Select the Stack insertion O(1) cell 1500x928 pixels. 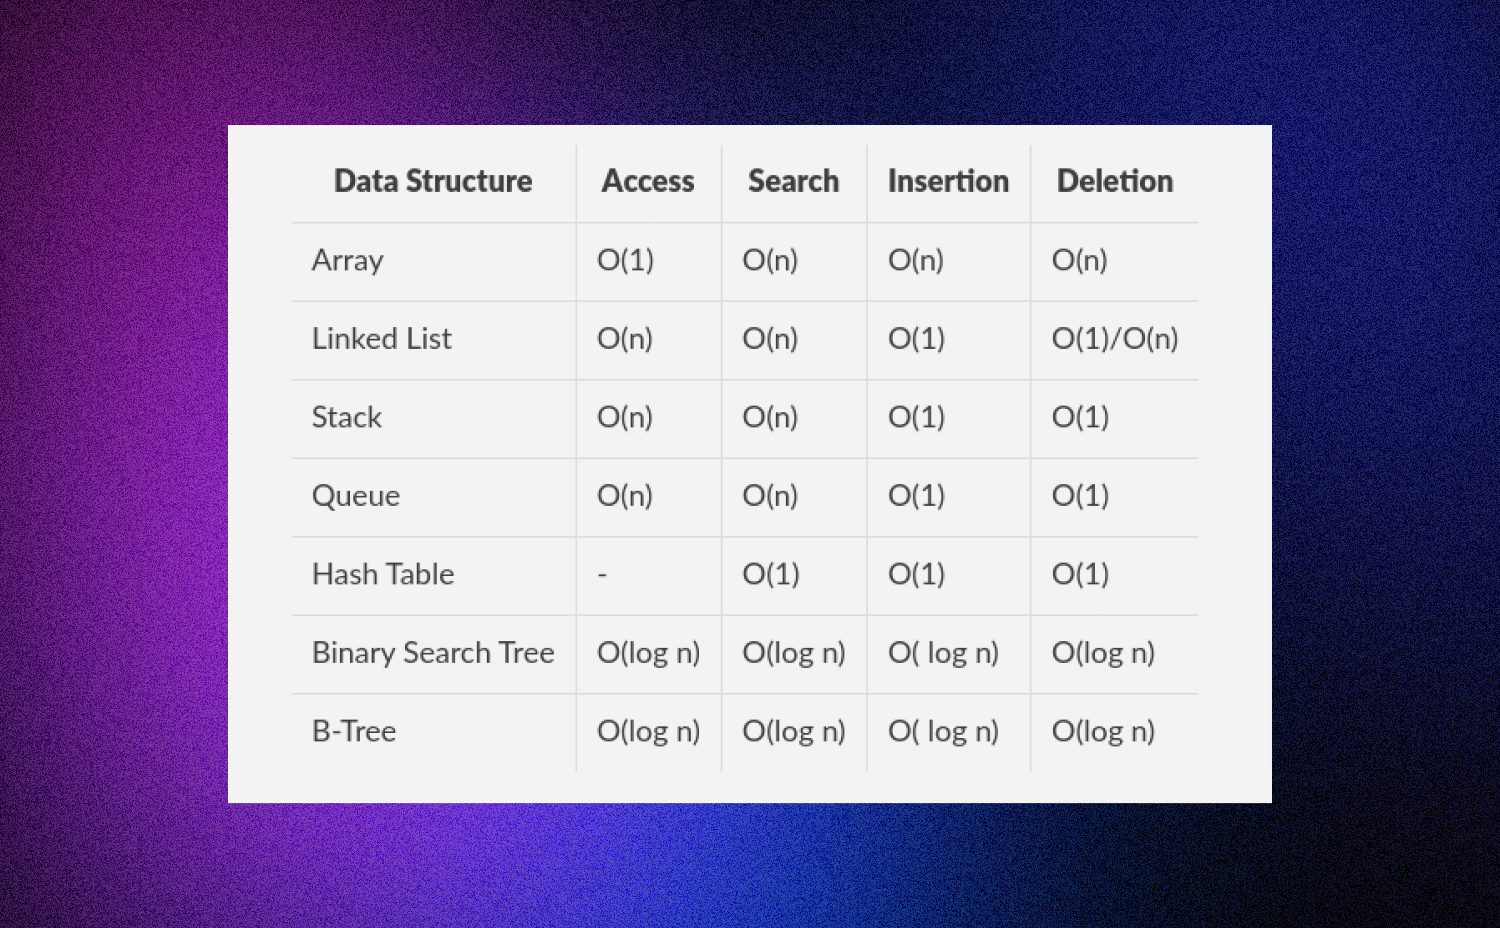pyautogui.click(x=916, y=417)
